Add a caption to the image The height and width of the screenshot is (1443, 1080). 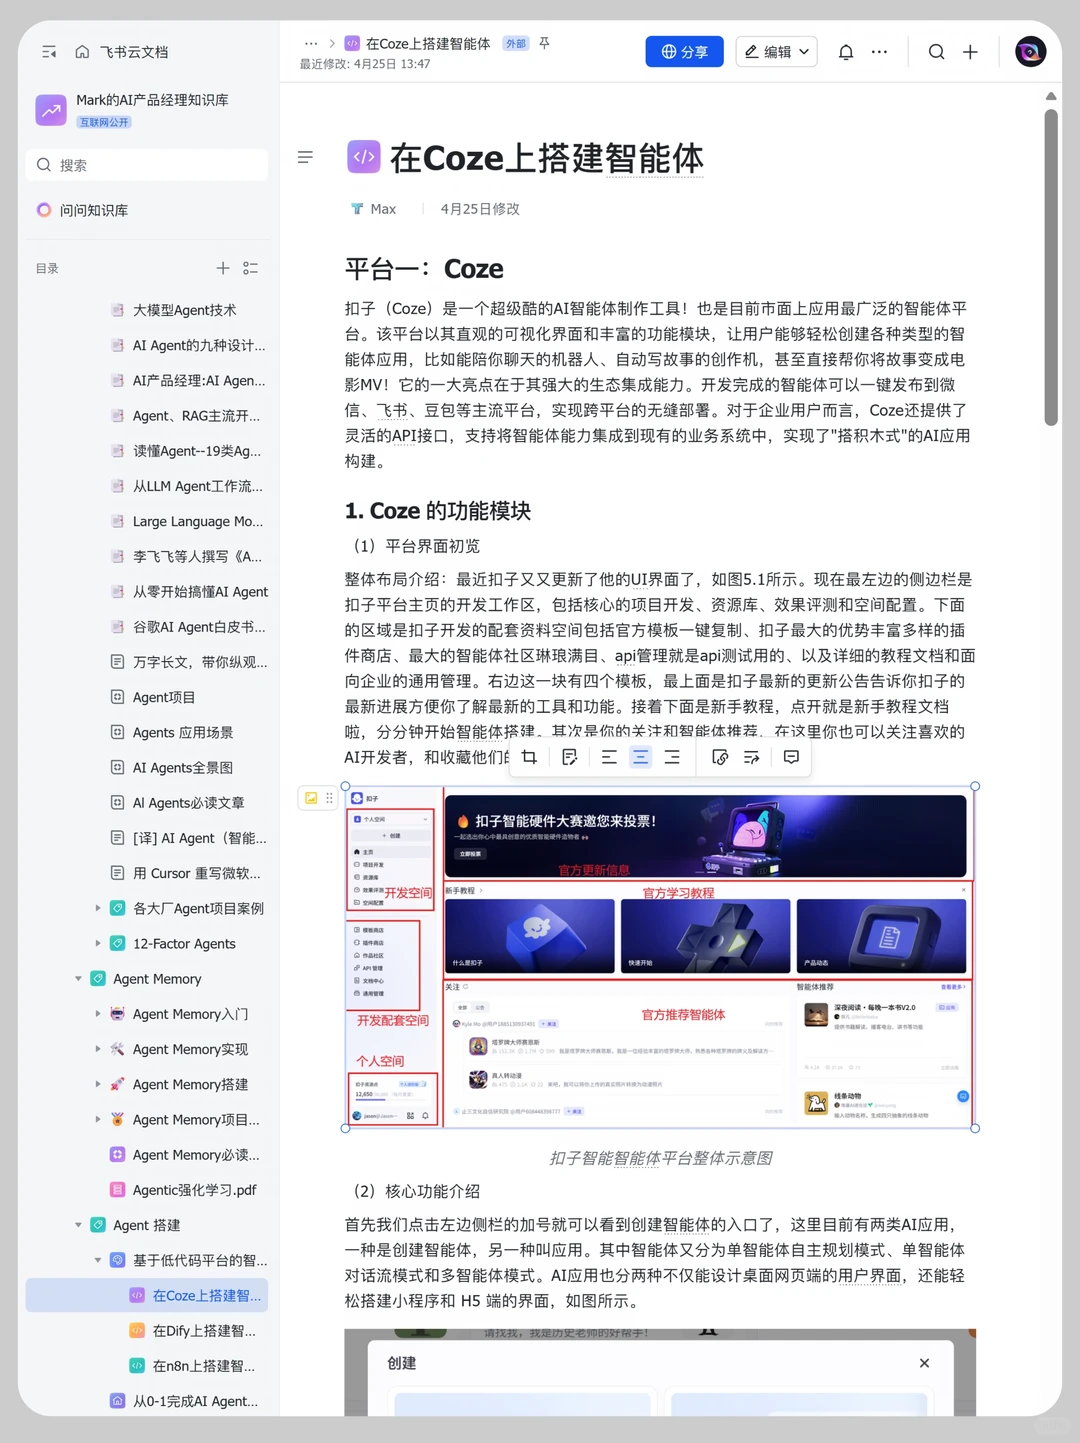point(570,757)
